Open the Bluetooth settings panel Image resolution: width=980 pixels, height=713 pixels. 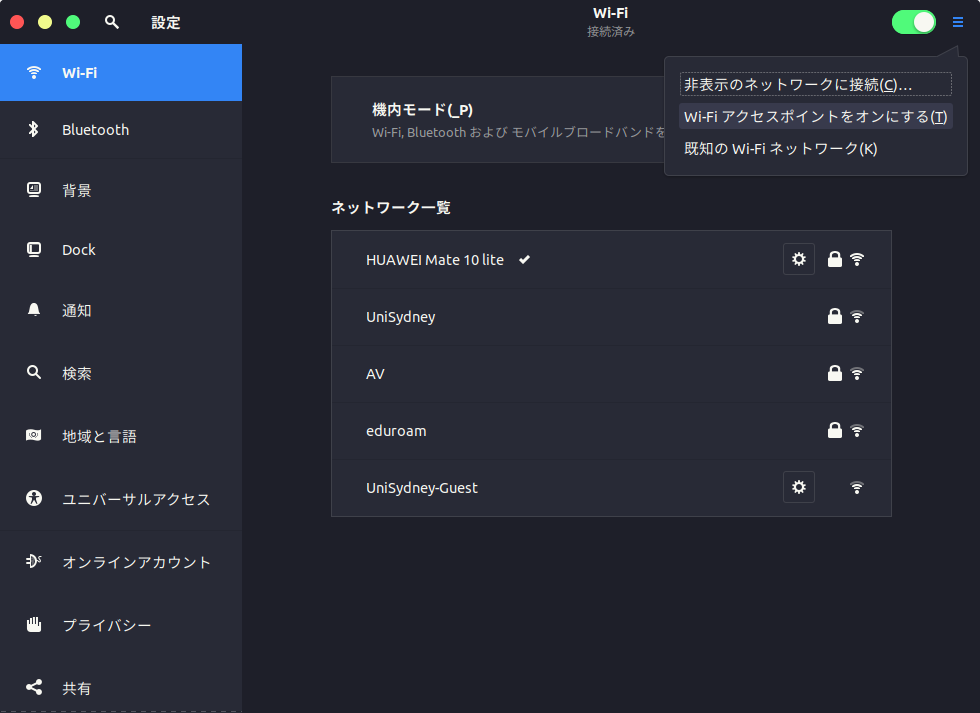tap(121, 130)
